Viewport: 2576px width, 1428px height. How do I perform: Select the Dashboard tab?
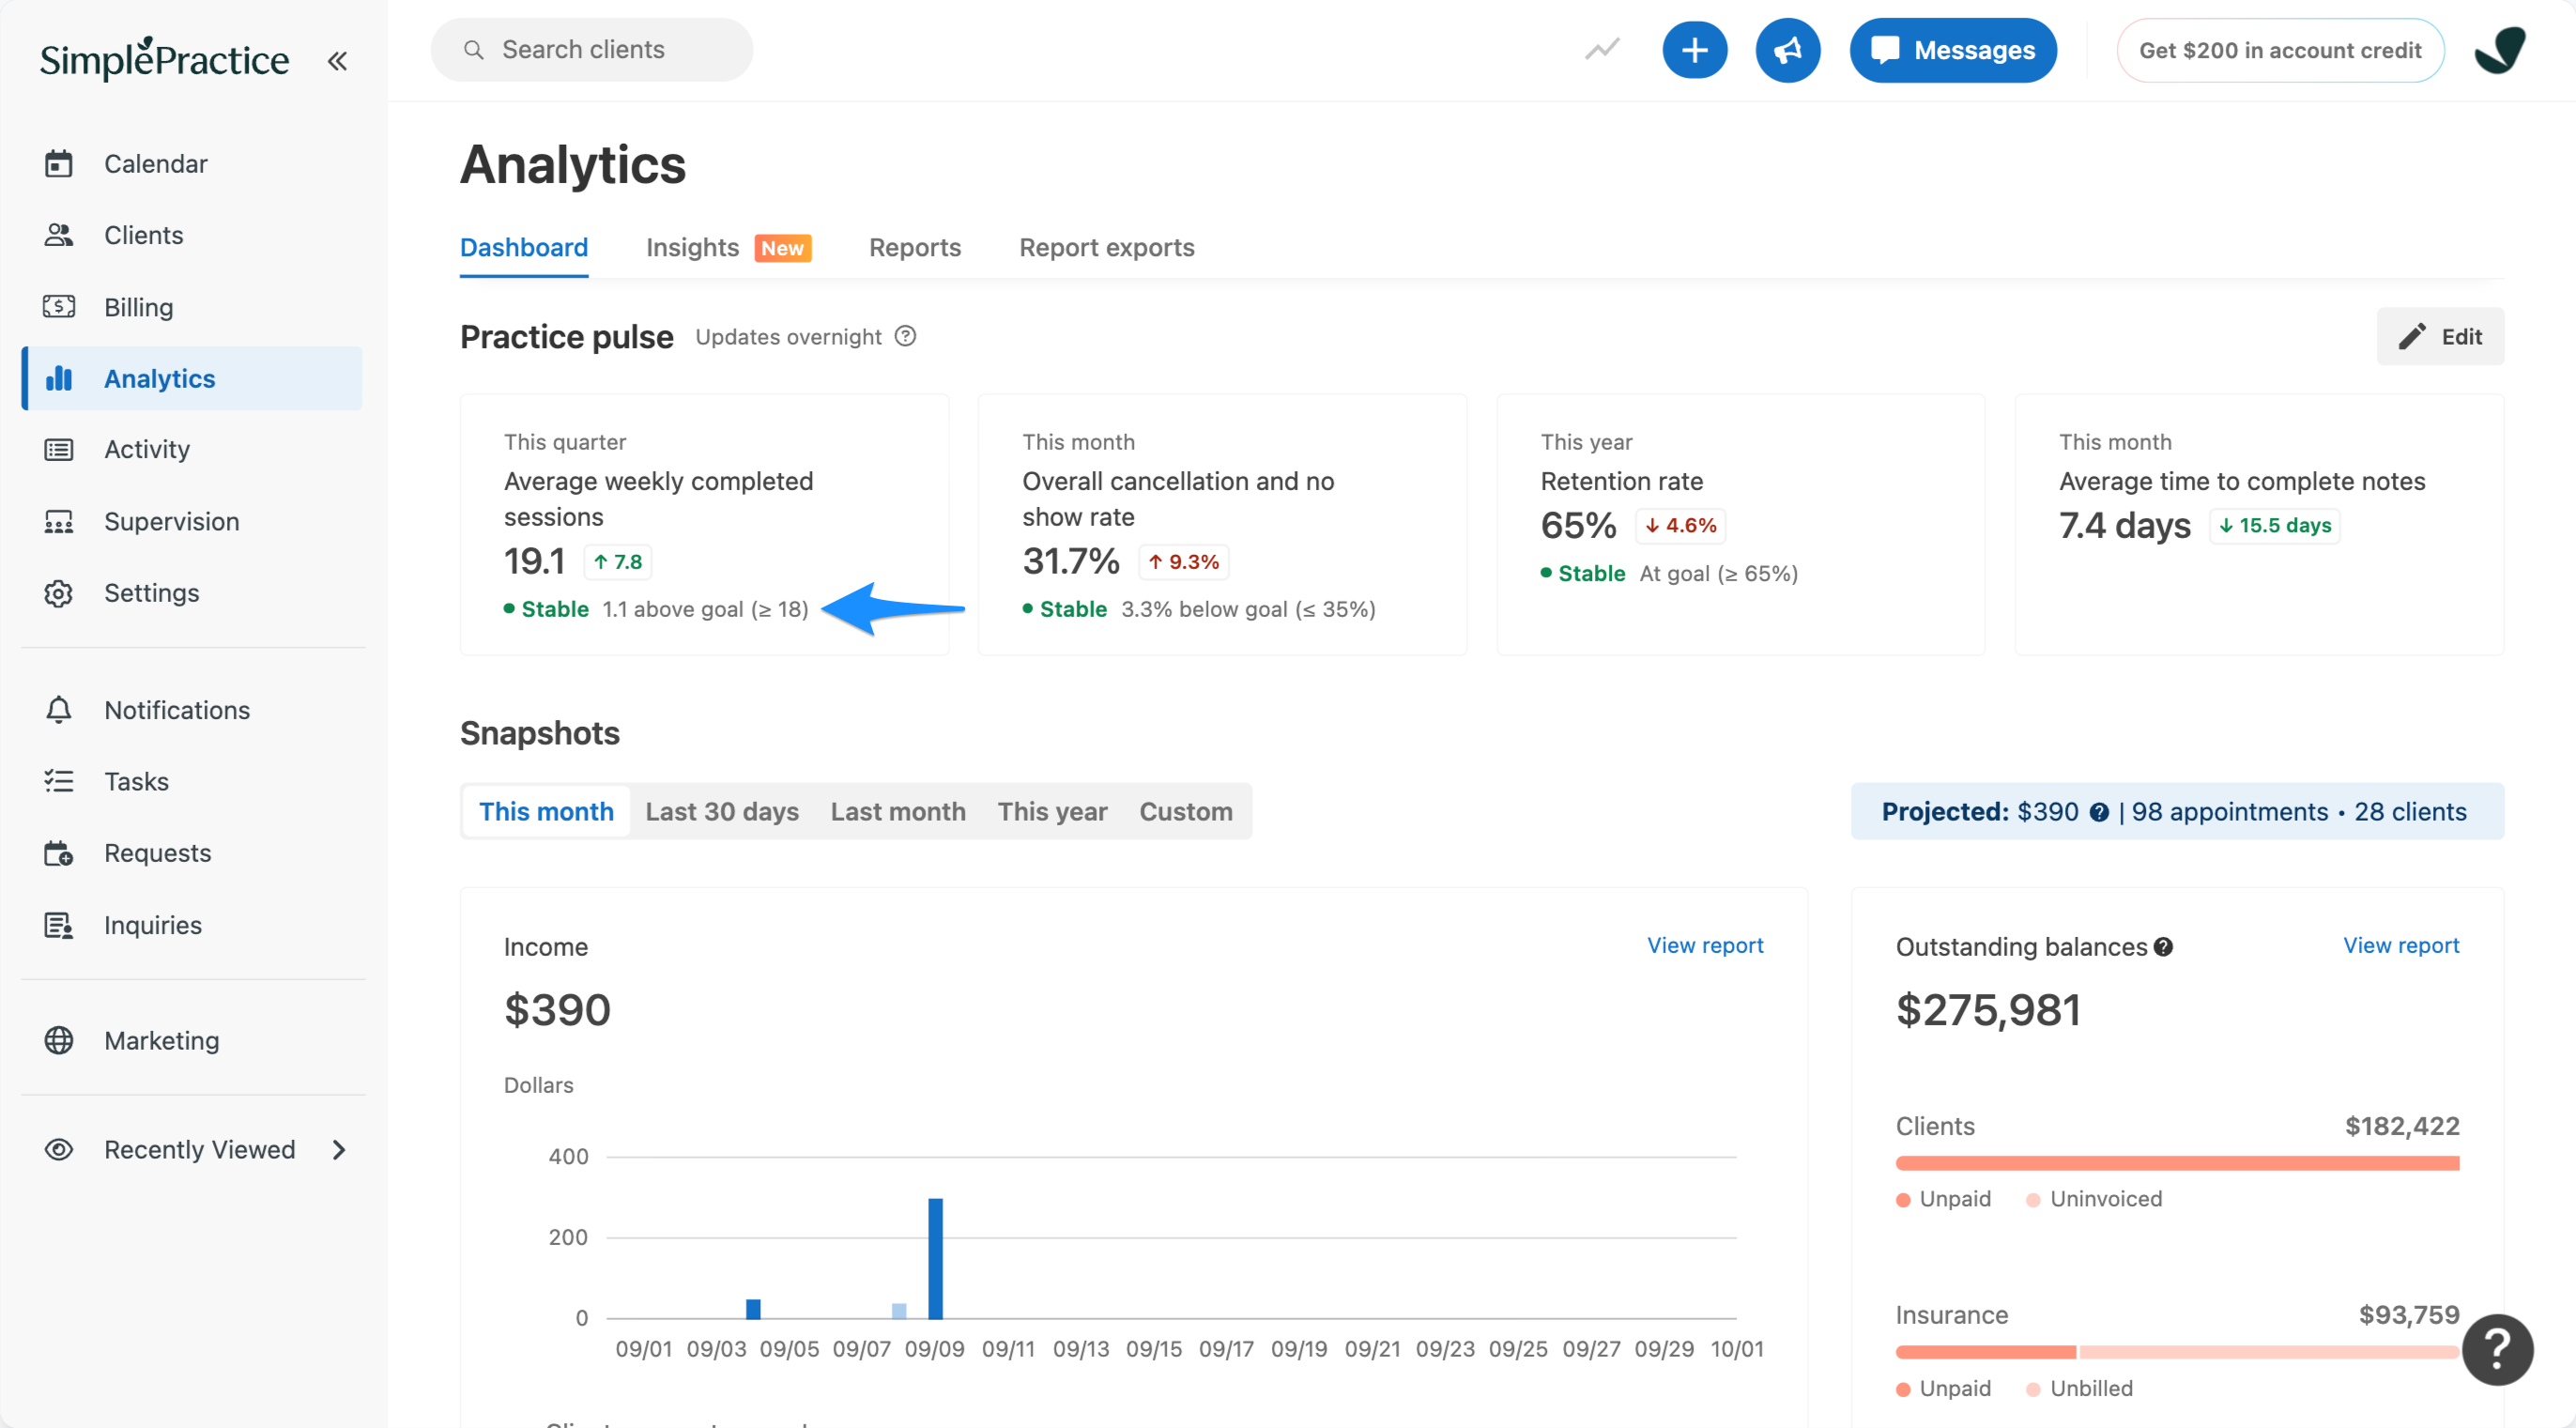tap(523, 248)
